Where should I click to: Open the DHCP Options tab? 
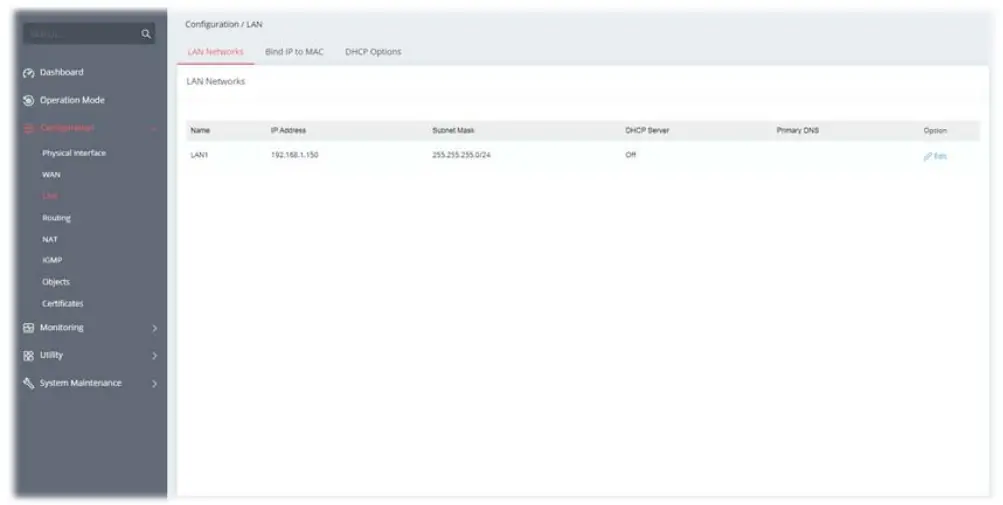tap(373, 52)
